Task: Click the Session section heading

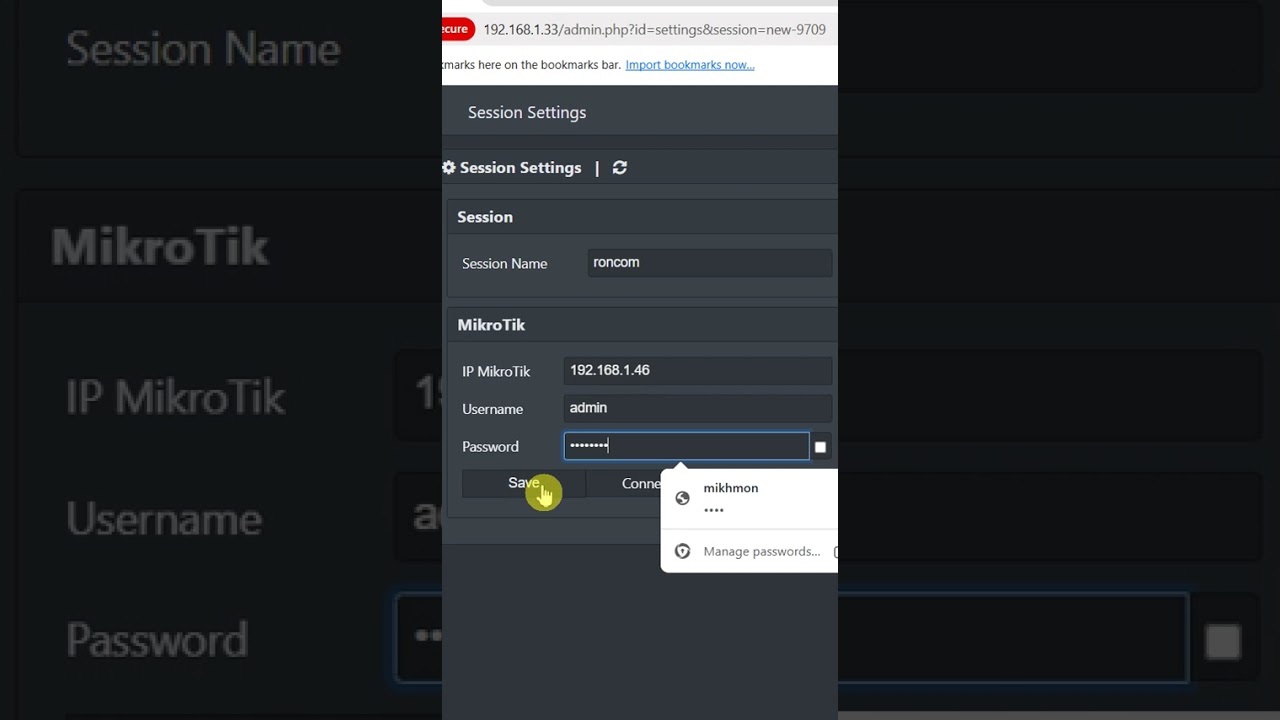Action: (485, 217)
